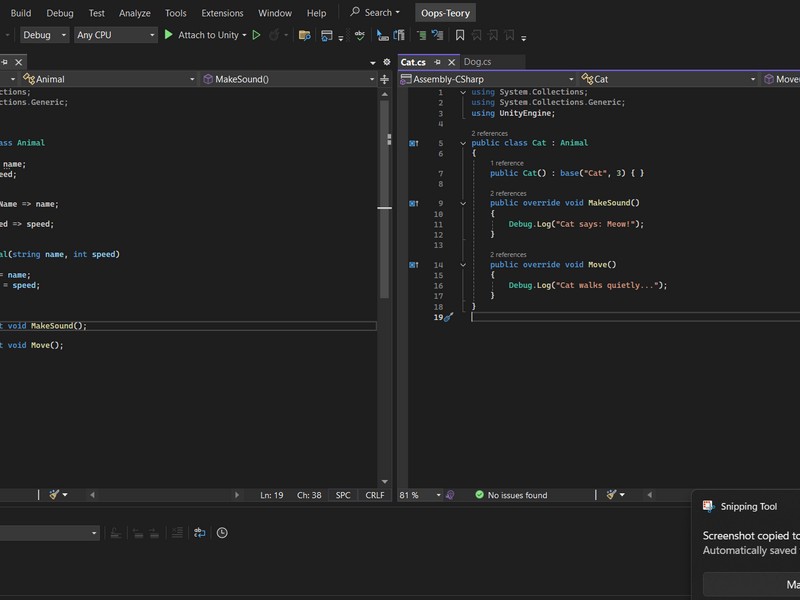The image size is (800, 600).
Task: Click the inheritance margin icon beside MakeSound line 9
Action: click(413, 204)
